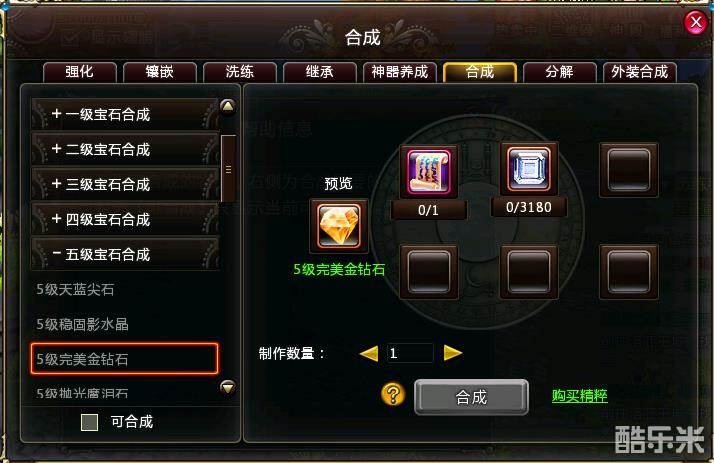
Task: Click the scroll-down arrow of the gem list
Action: click(228, 387)
